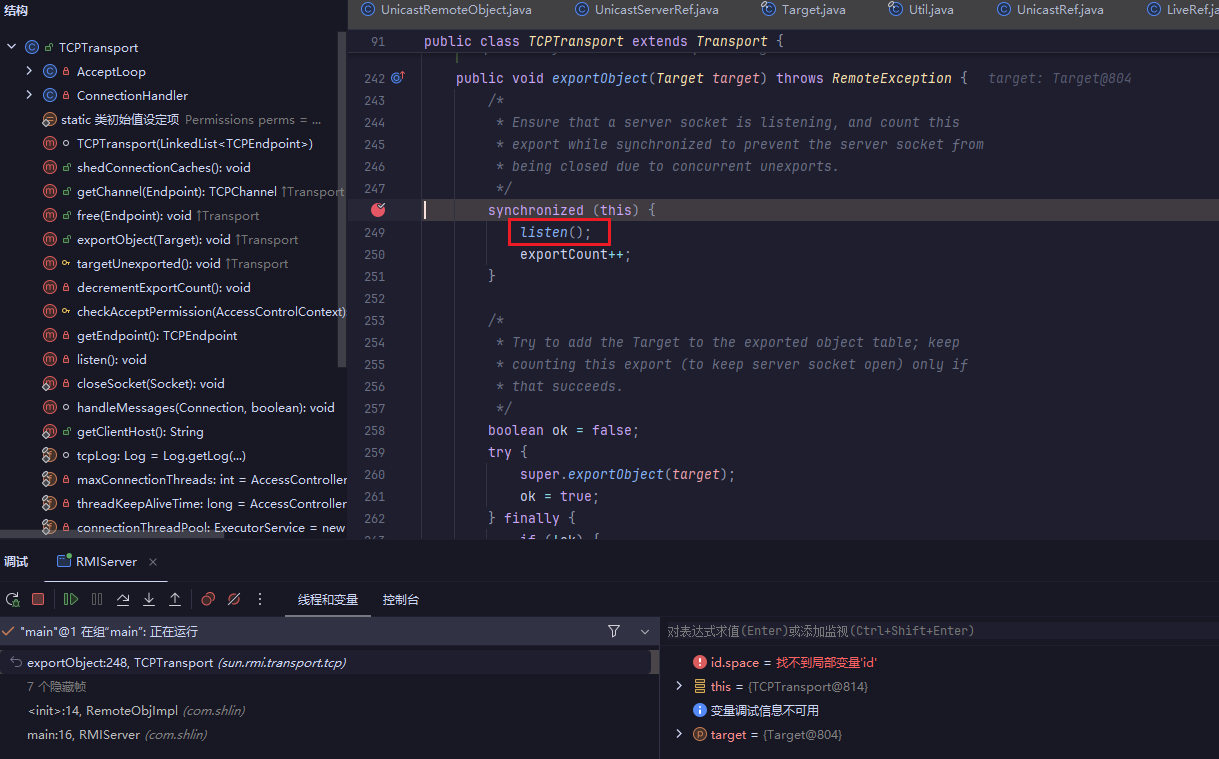Click the ConnectionHandler class icon

coord(50,95)
